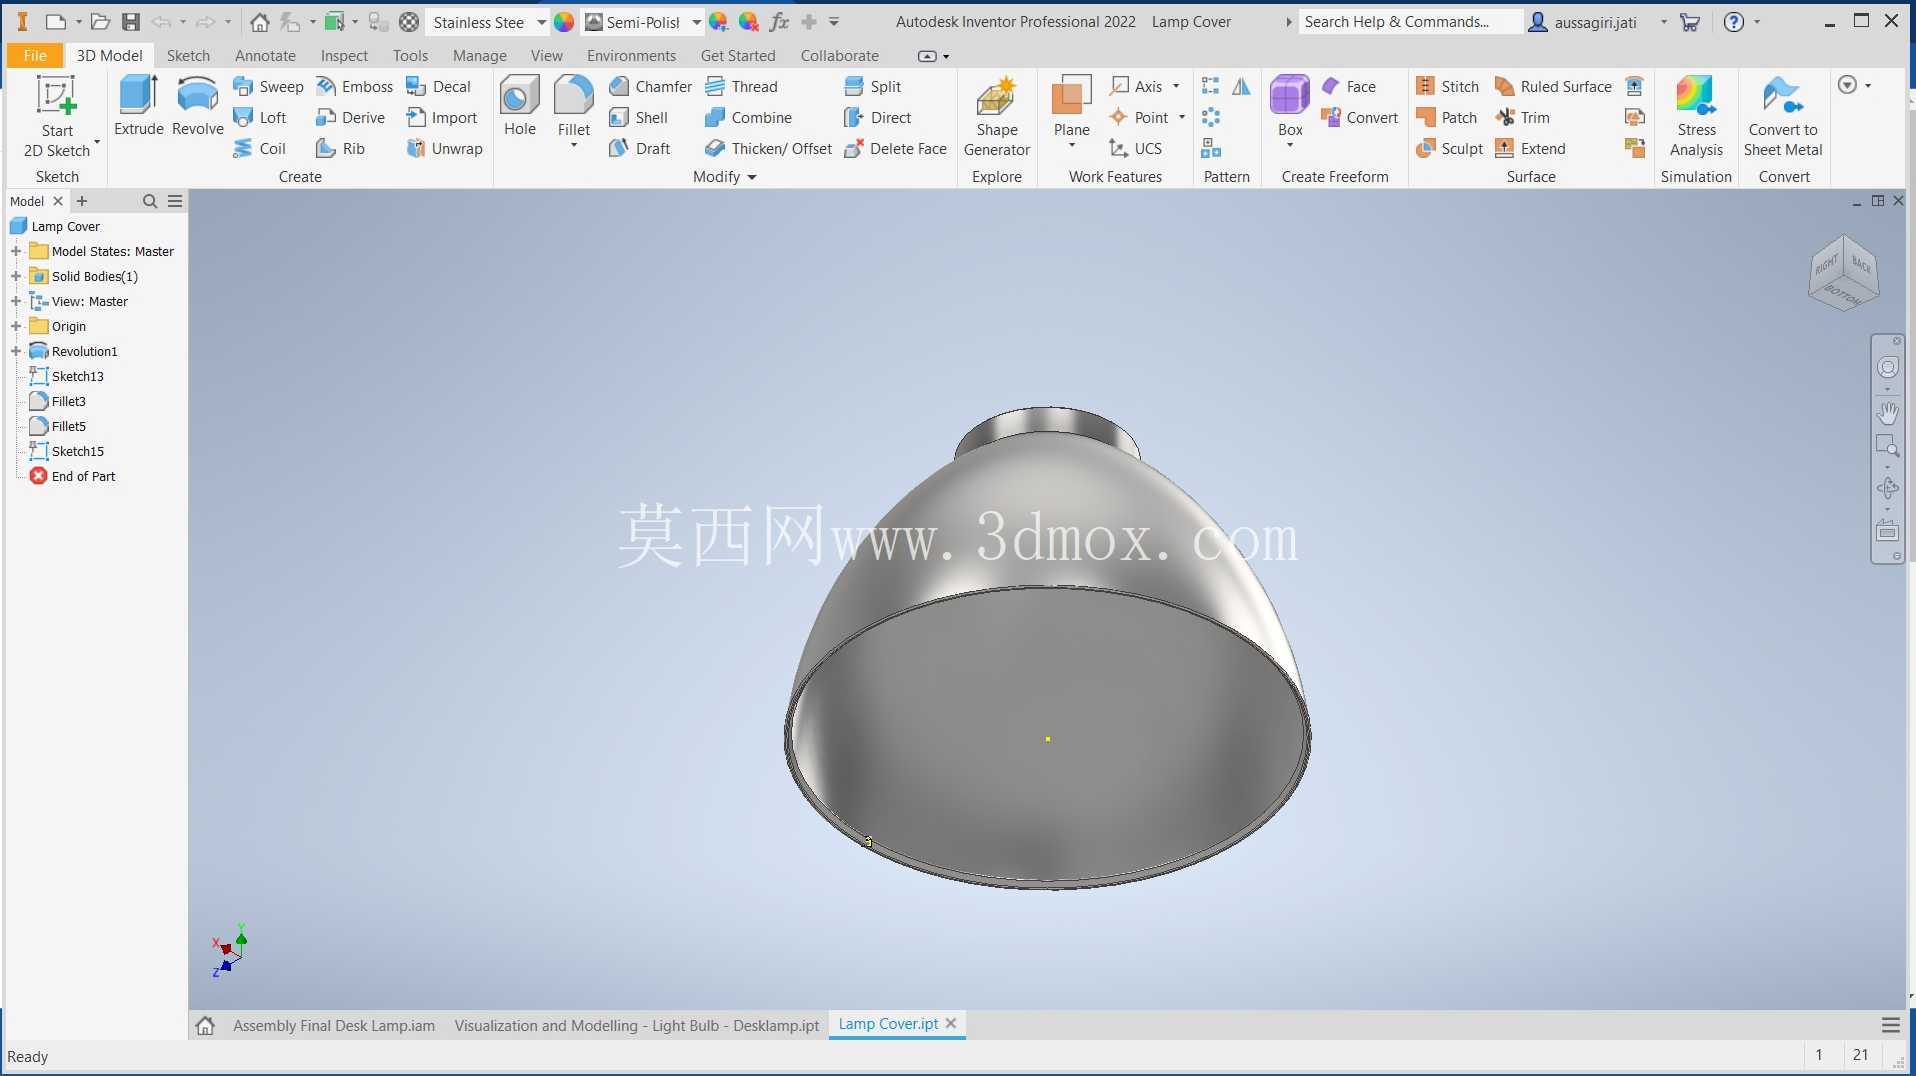Image resolution: width=1916 pixels, height=1076 pixels.
Task: Expand Solid Bodies(1) node
Action: click(16, 277)
